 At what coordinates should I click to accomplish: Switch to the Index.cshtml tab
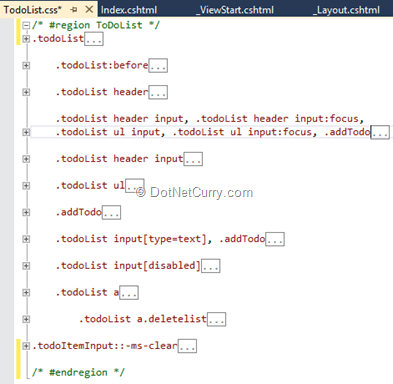click(x=129, y=10)
